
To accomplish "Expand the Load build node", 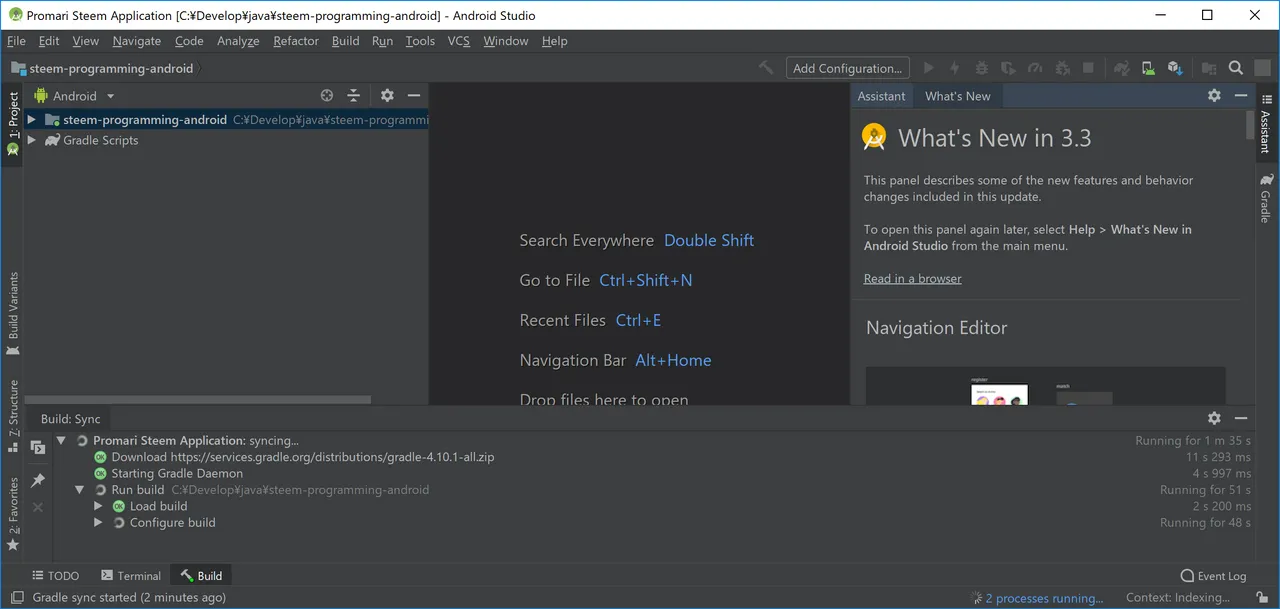I will pyautogui.click(x=98, y=506).
